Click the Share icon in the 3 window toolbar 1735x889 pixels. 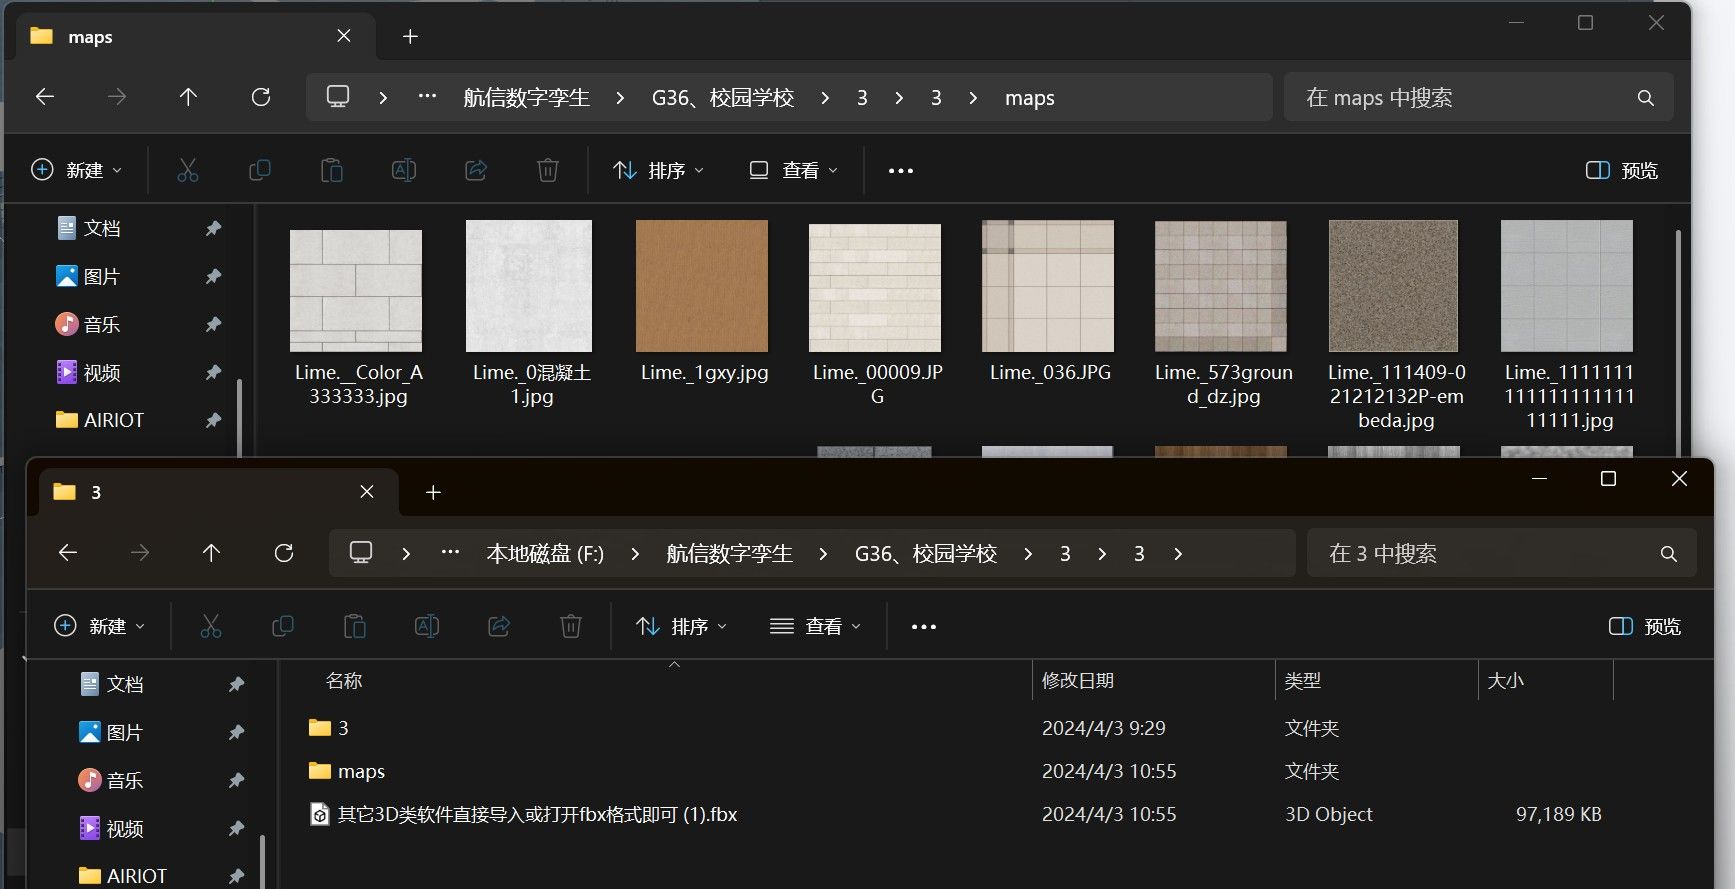point(499,626)
